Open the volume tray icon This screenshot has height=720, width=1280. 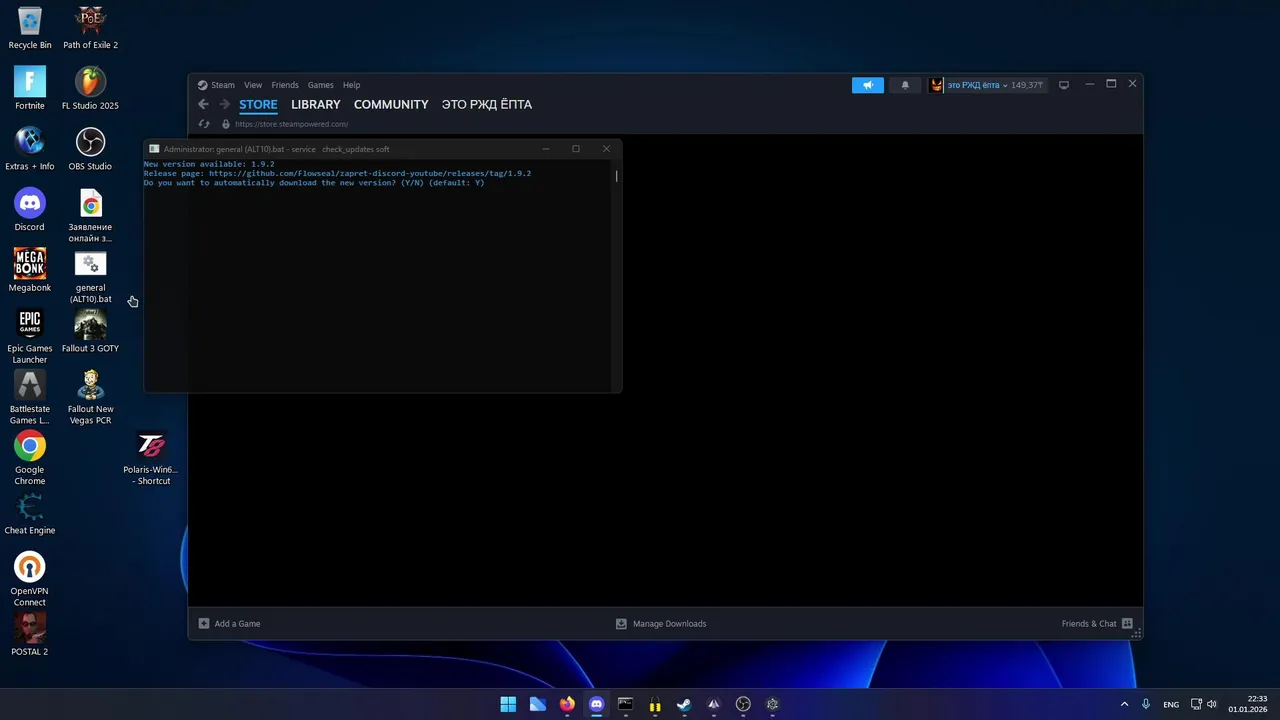tap(1212, 704)
